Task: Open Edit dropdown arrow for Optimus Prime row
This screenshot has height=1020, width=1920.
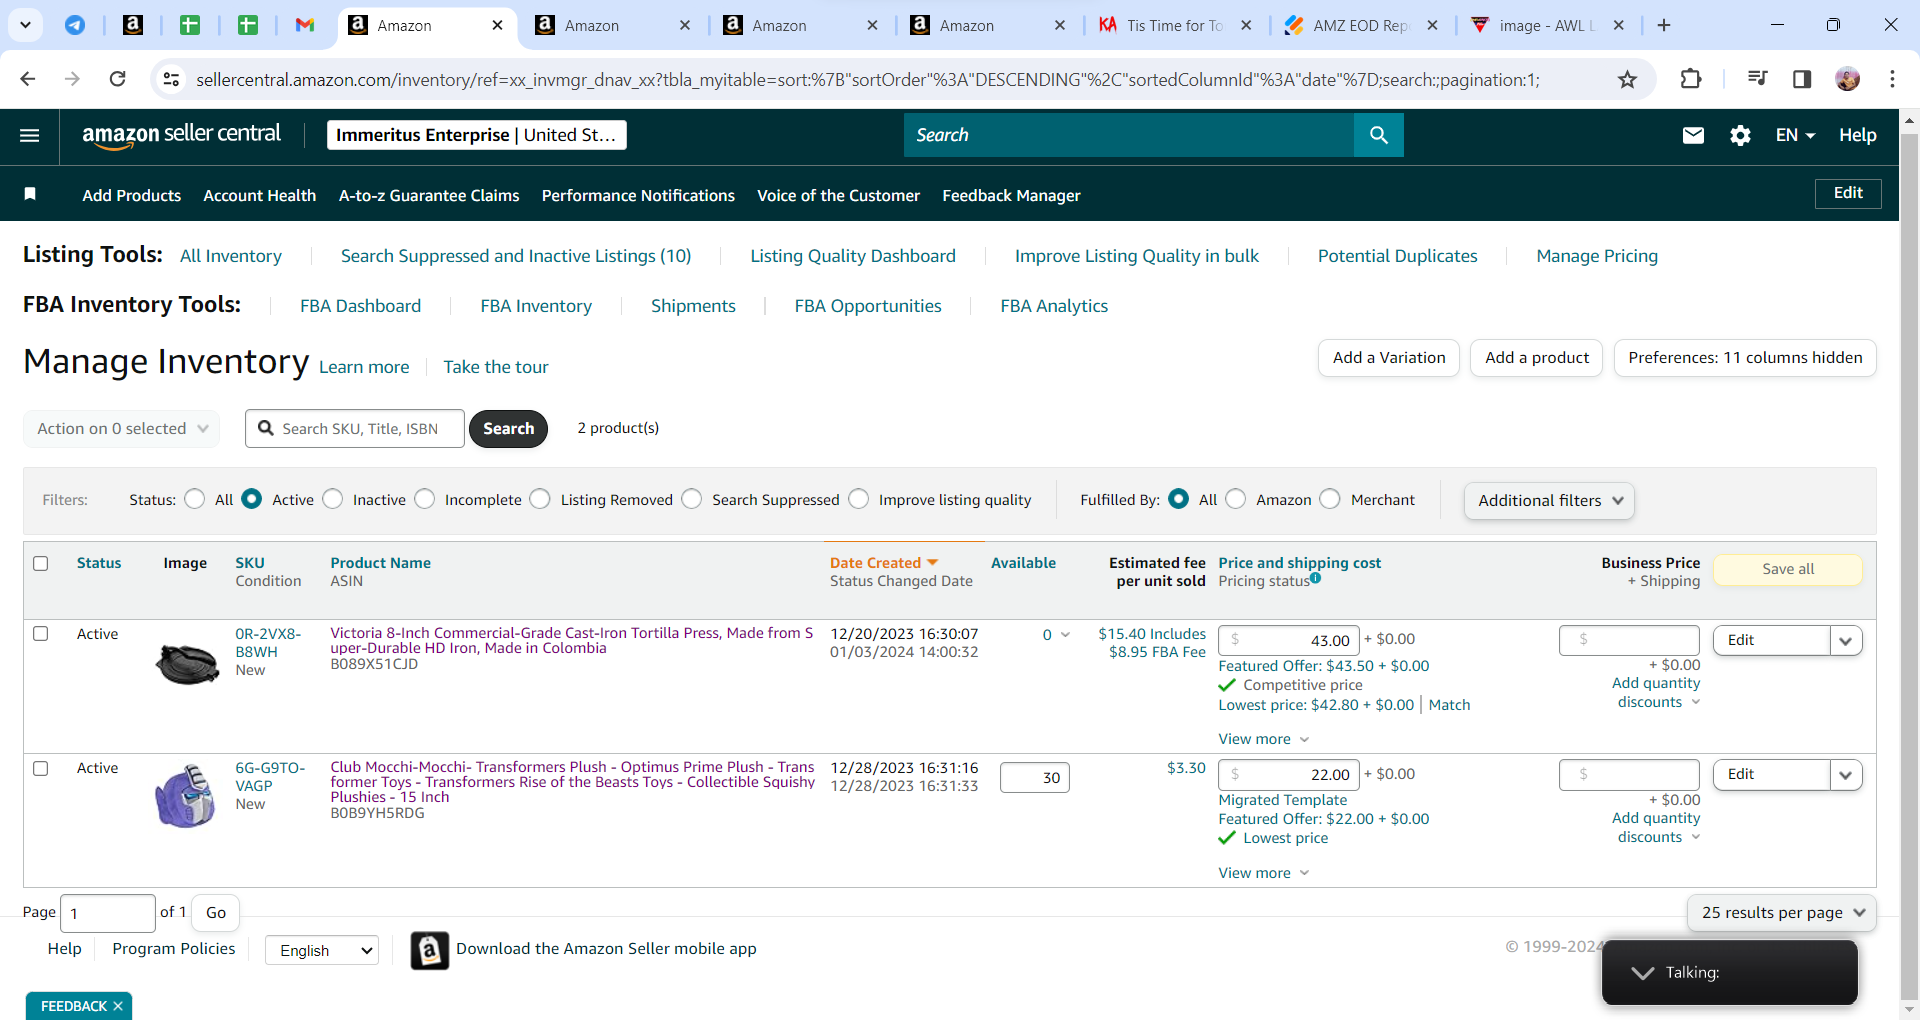Action: [1846, 774]
